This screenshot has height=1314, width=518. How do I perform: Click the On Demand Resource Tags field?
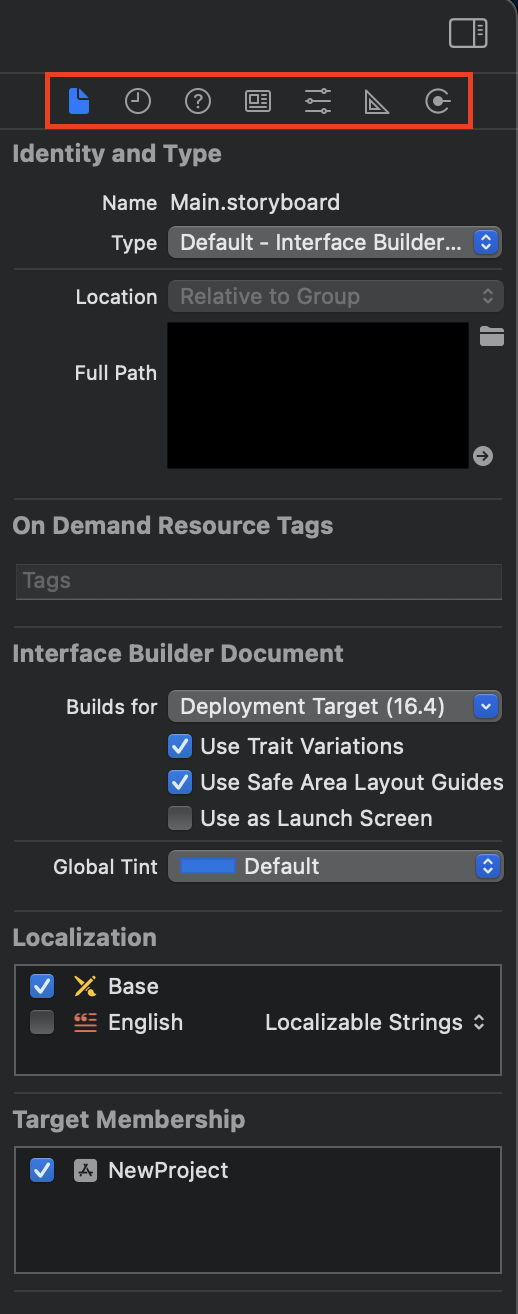pos(259,581)
